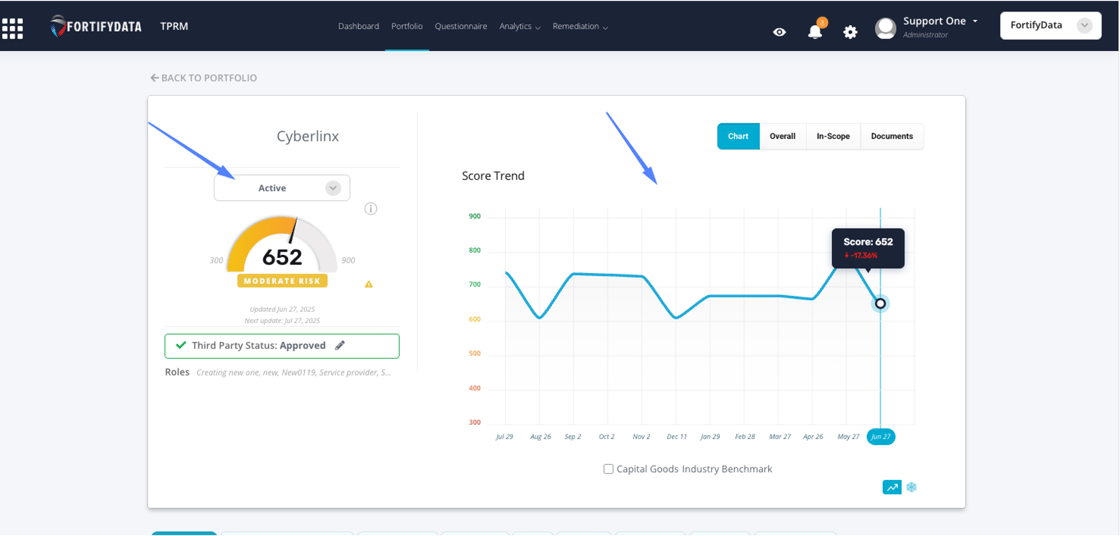Open the notifications bell

[x=815, y=31]
